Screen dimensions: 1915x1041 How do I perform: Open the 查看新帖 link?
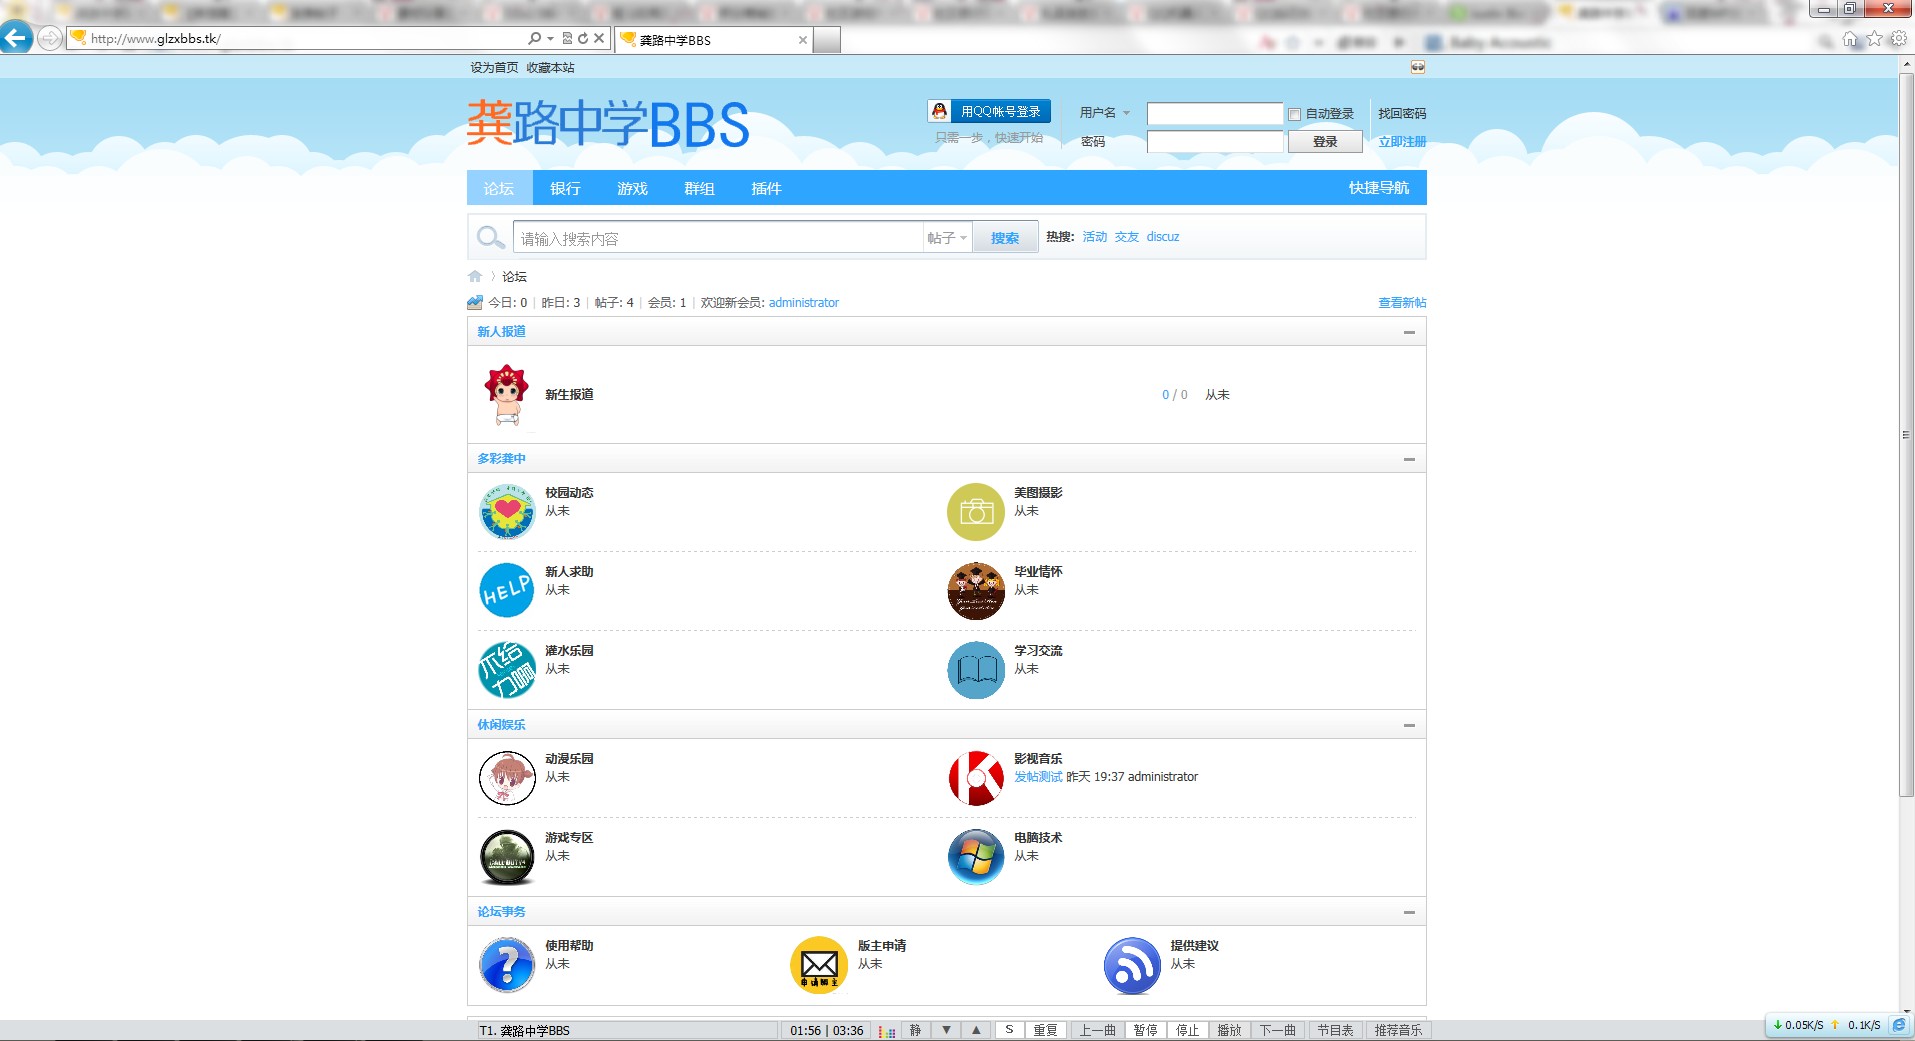pyautogui.click(x=1402, y=303)
